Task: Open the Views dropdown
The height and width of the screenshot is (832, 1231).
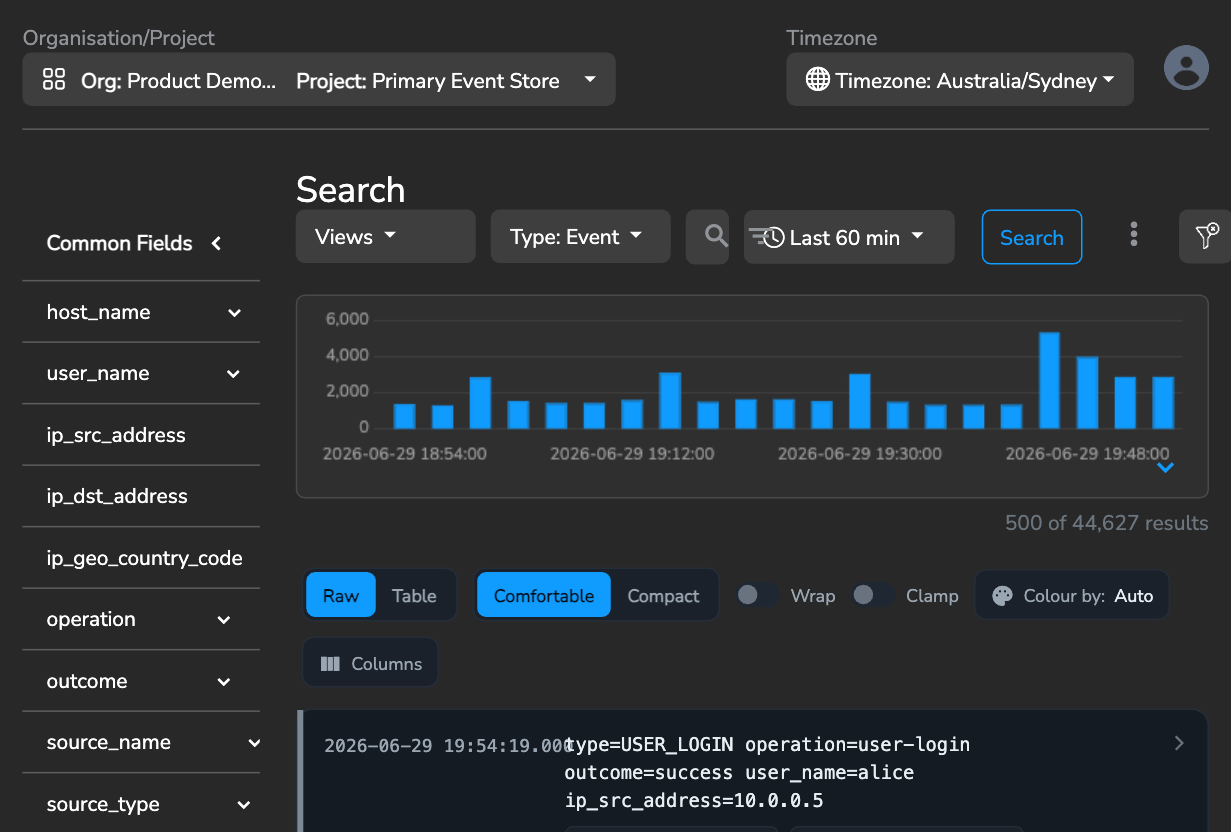Action: point(385,236)
